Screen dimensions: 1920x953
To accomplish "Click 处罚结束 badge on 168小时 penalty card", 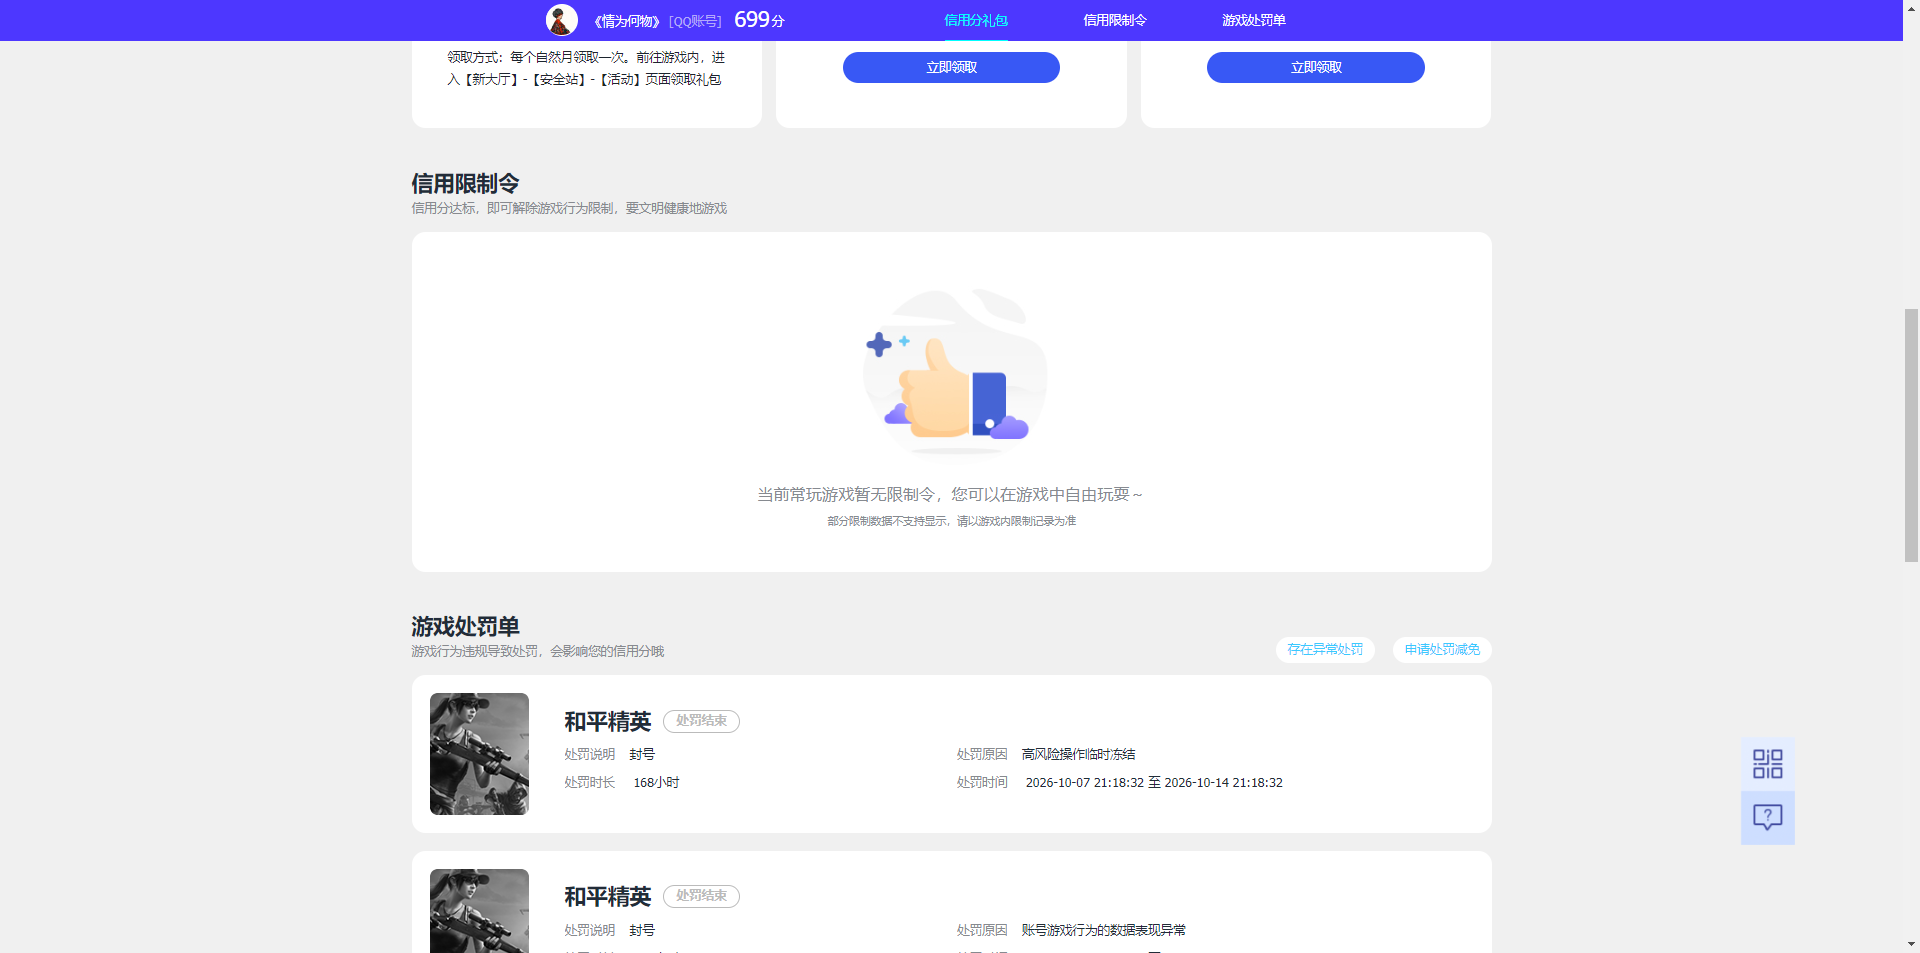I will click(x=701, y=721).
